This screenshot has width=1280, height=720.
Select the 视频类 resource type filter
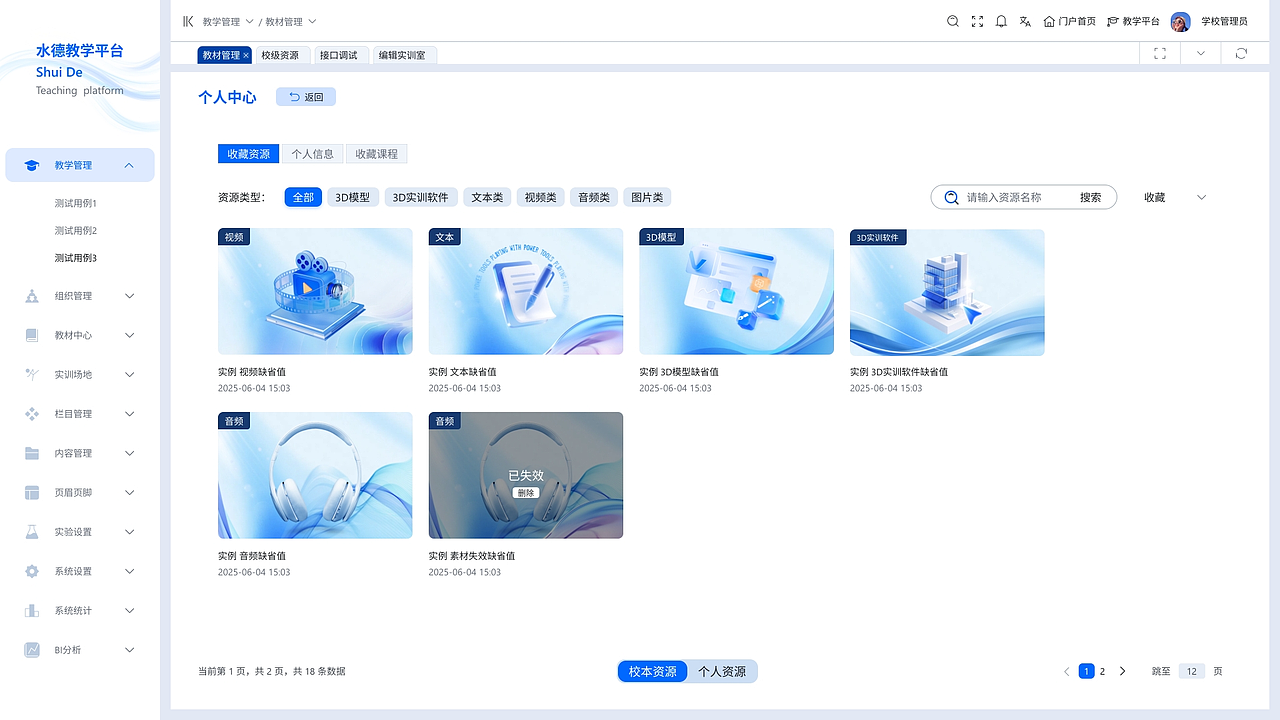540,197
